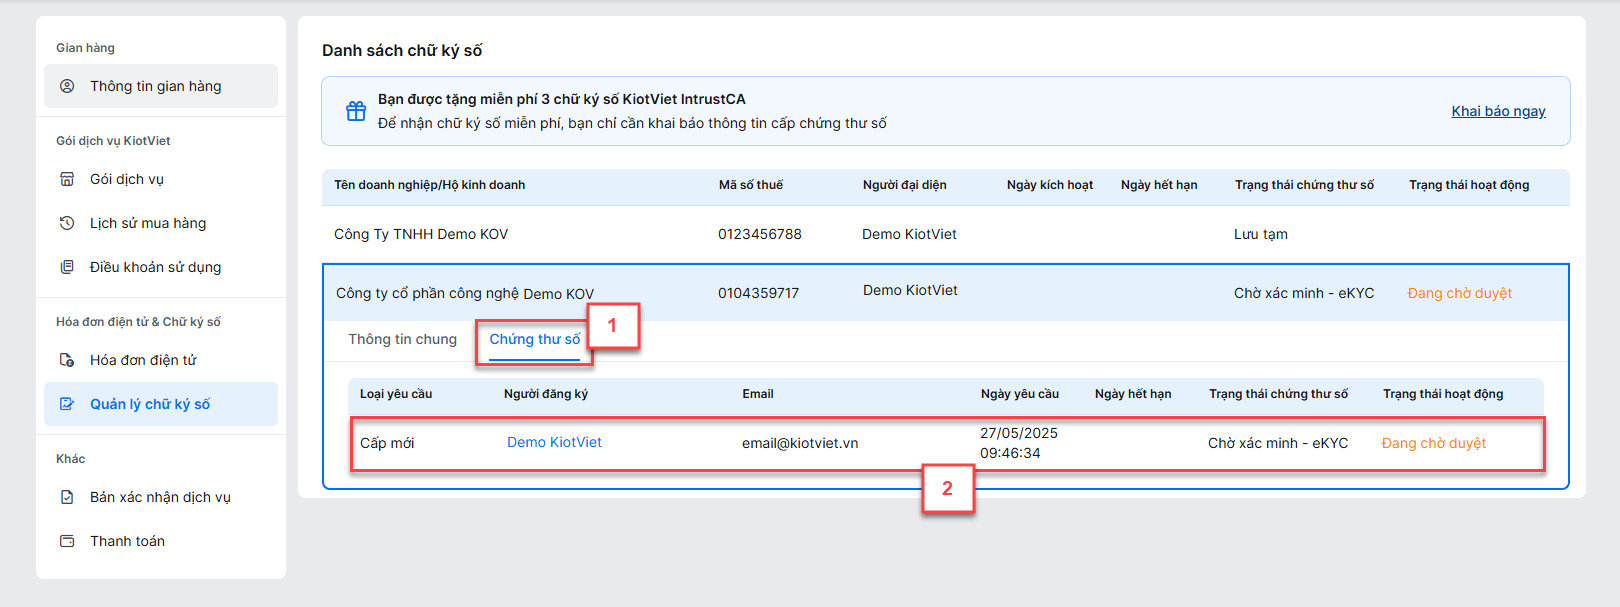Click the Khai báo ngay link
The width and height of the screenshot is (1620, 607).
(x=1498, y=111)
